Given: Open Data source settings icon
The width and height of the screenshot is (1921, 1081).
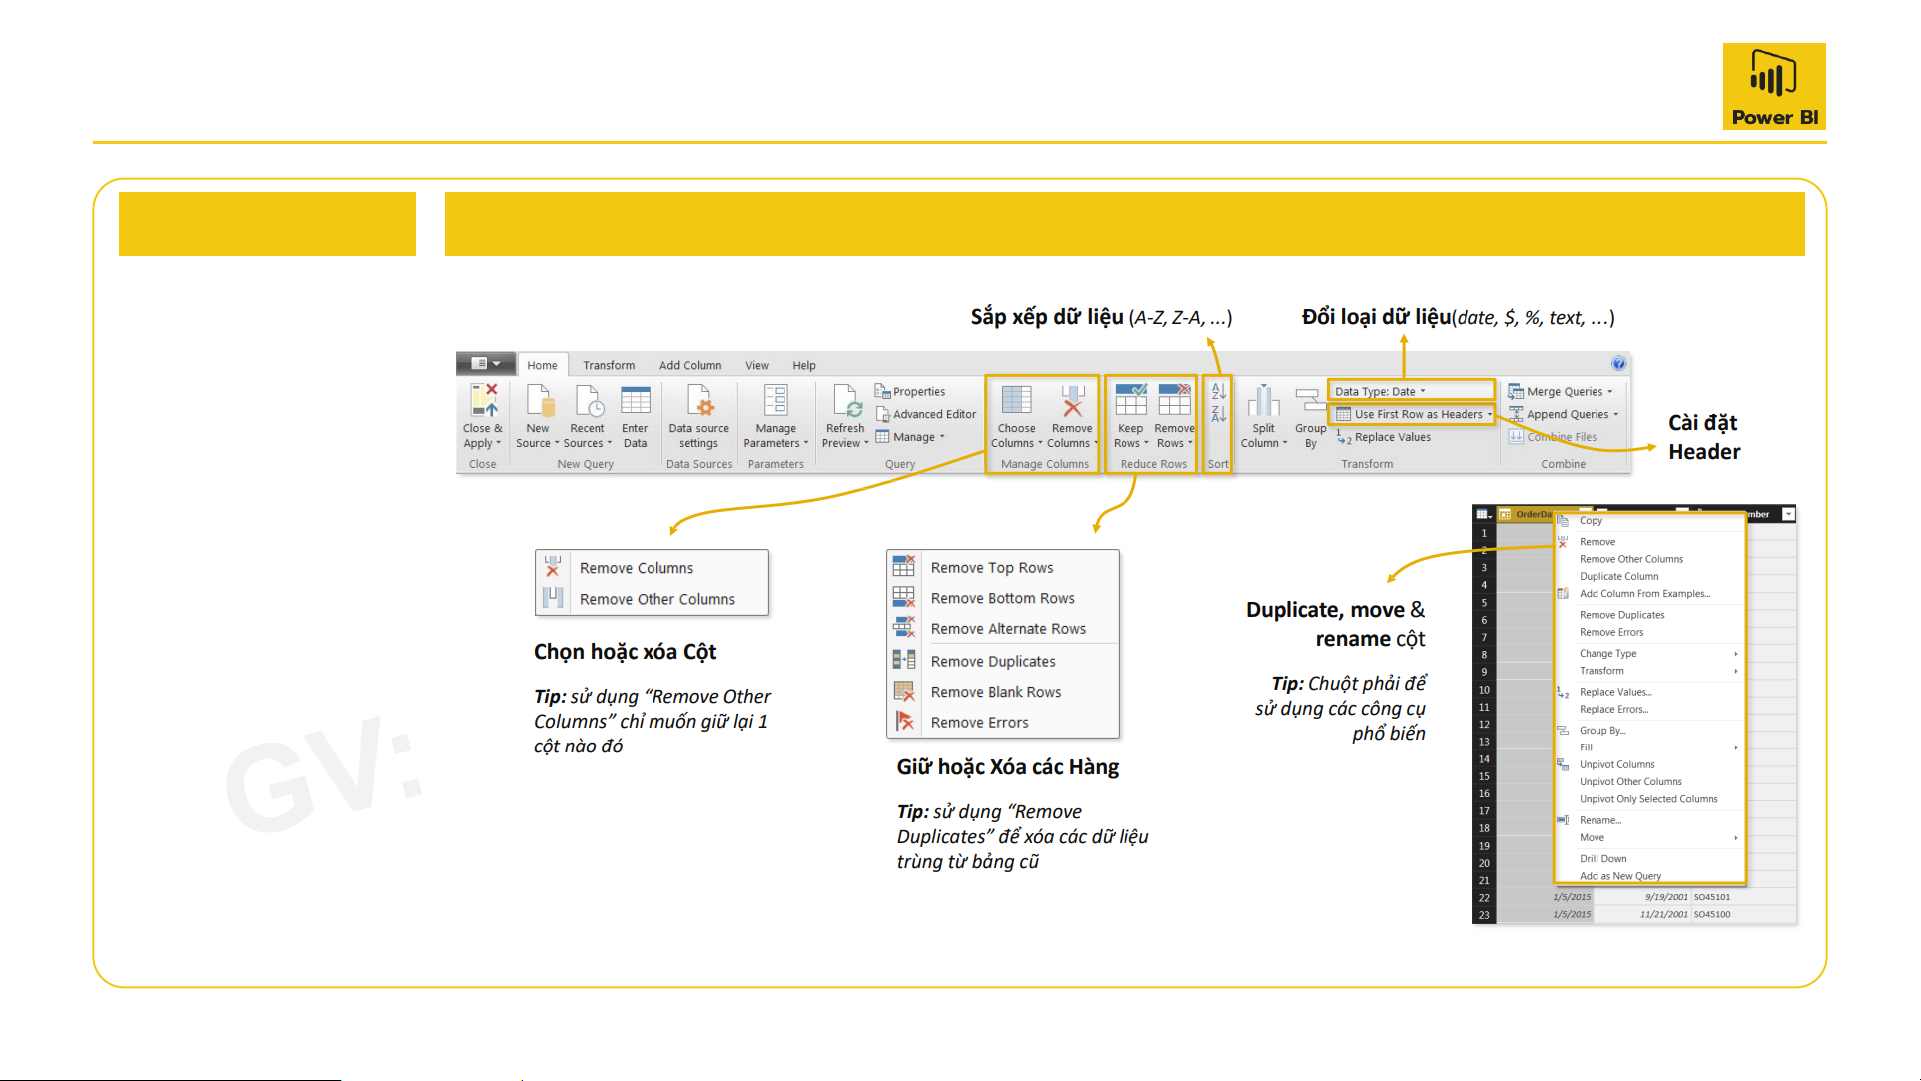Looking at the screenshot, I should tap(698, 401).
